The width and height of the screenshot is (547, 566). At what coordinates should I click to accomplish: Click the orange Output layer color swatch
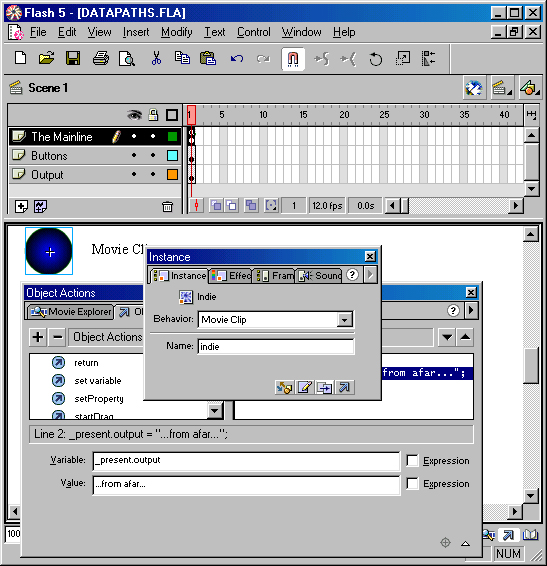pyautogui.click(x=172, y=174)
